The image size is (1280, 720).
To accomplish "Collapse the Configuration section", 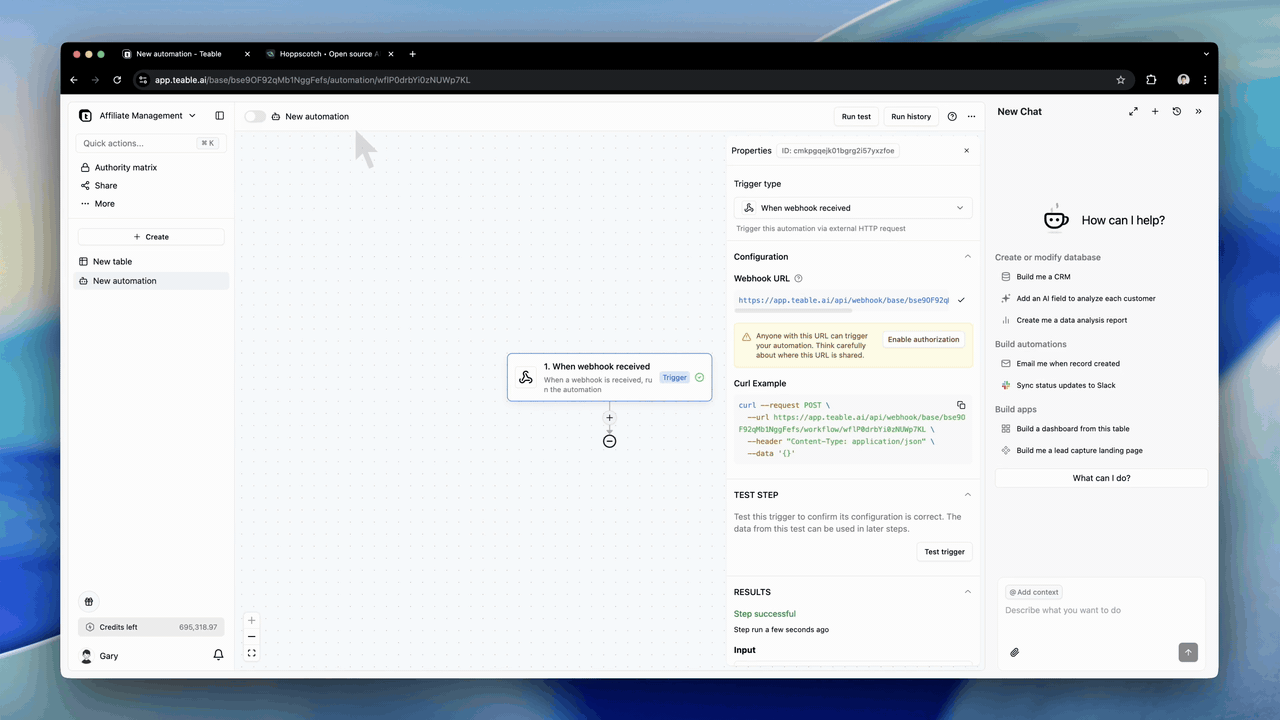I will 967,257.
